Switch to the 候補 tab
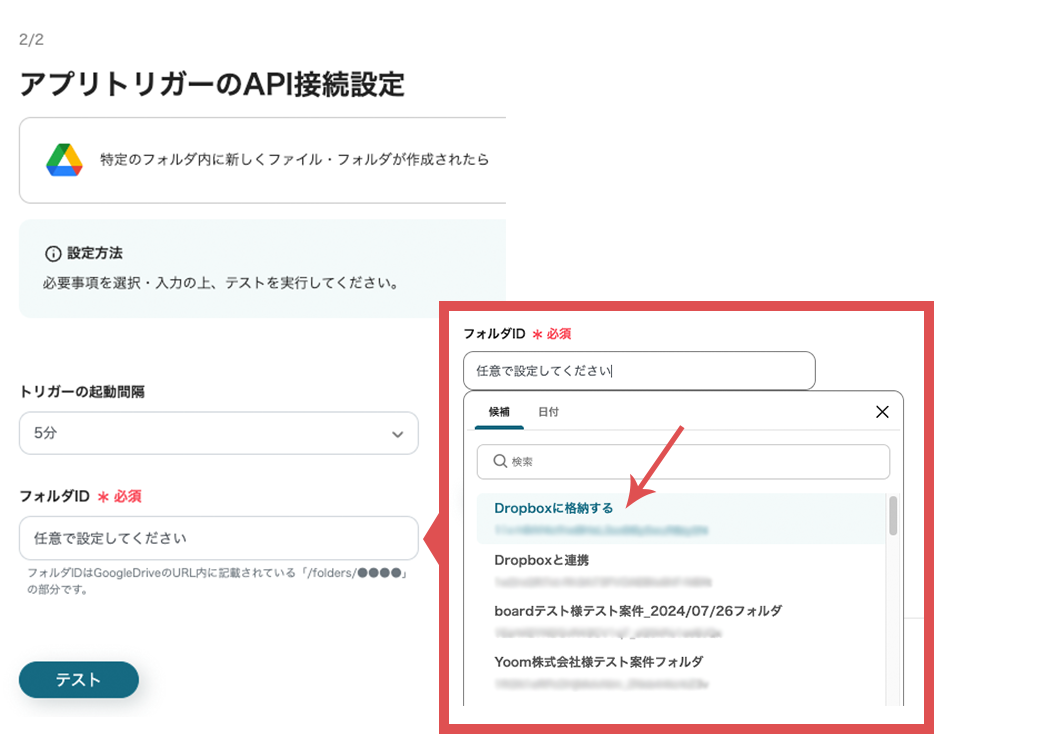 499,412
